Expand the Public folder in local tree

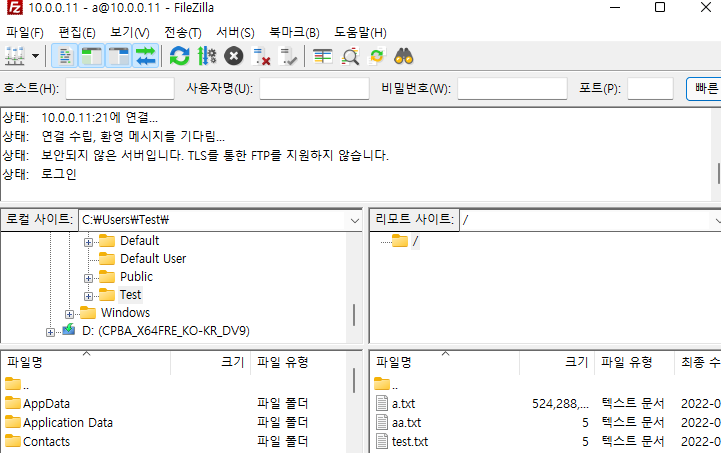[88, 278]
